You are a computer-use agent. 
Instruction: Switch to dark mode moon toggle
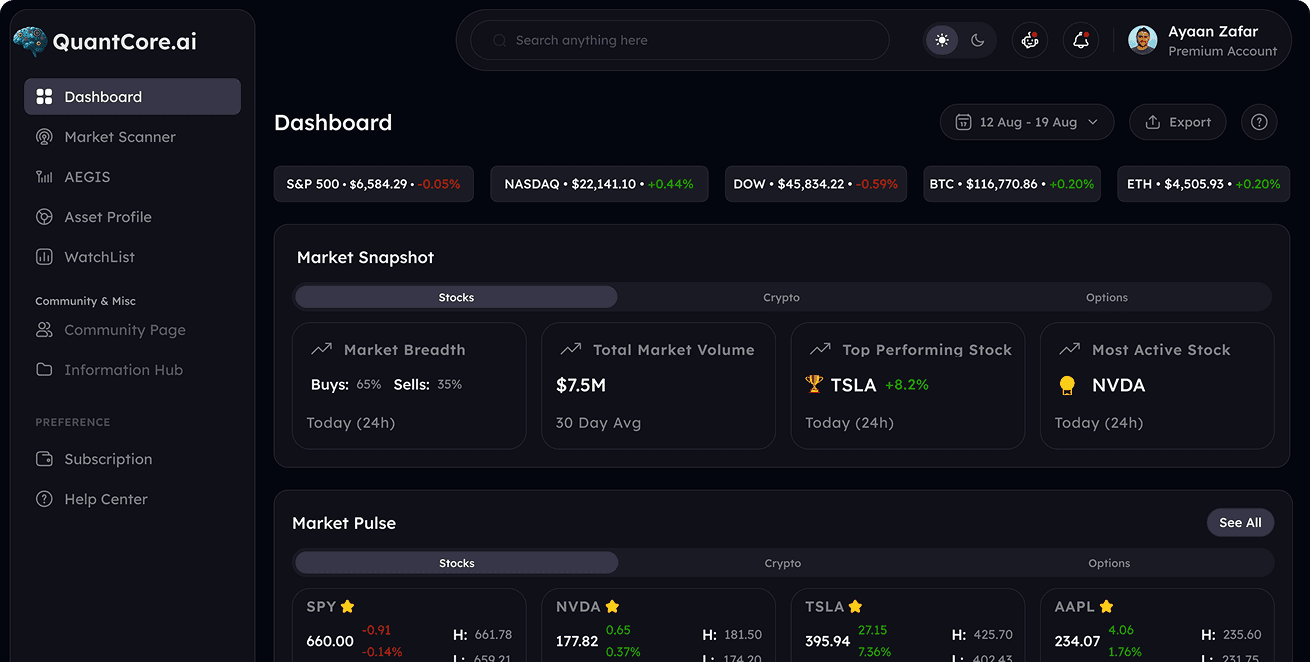click(977, 40)
